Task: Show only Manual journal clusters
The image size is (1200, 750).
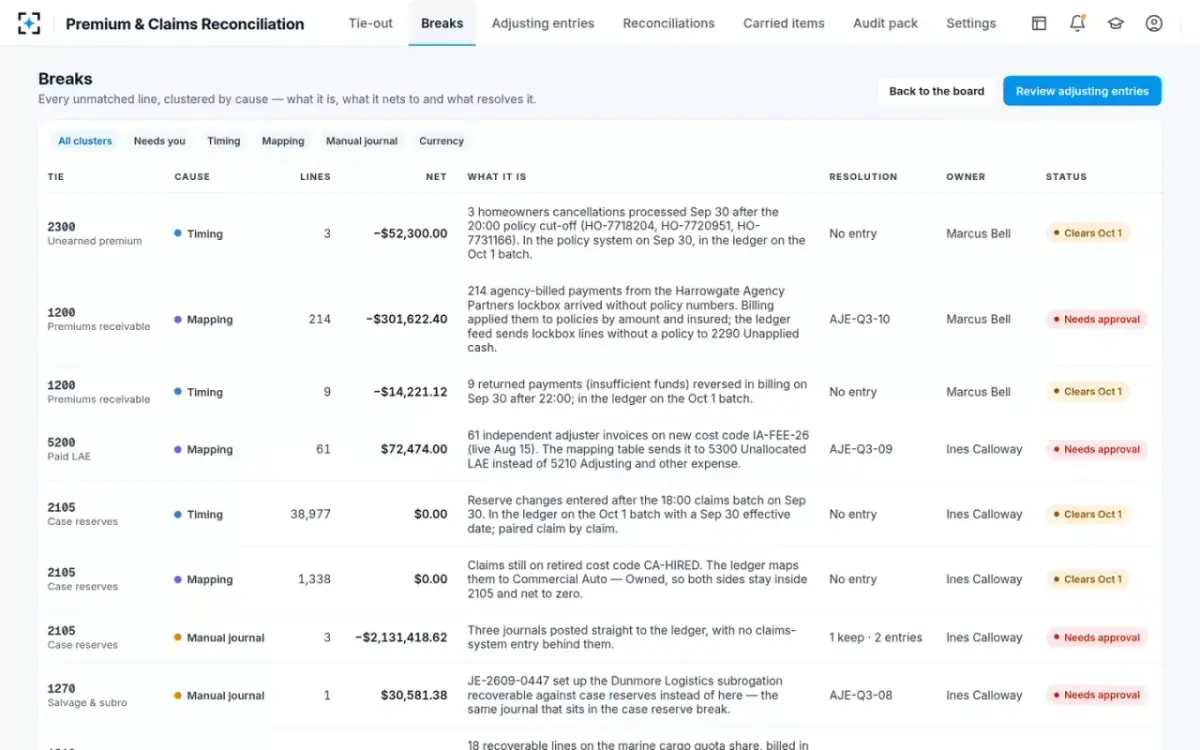Action: click(362, 141)
